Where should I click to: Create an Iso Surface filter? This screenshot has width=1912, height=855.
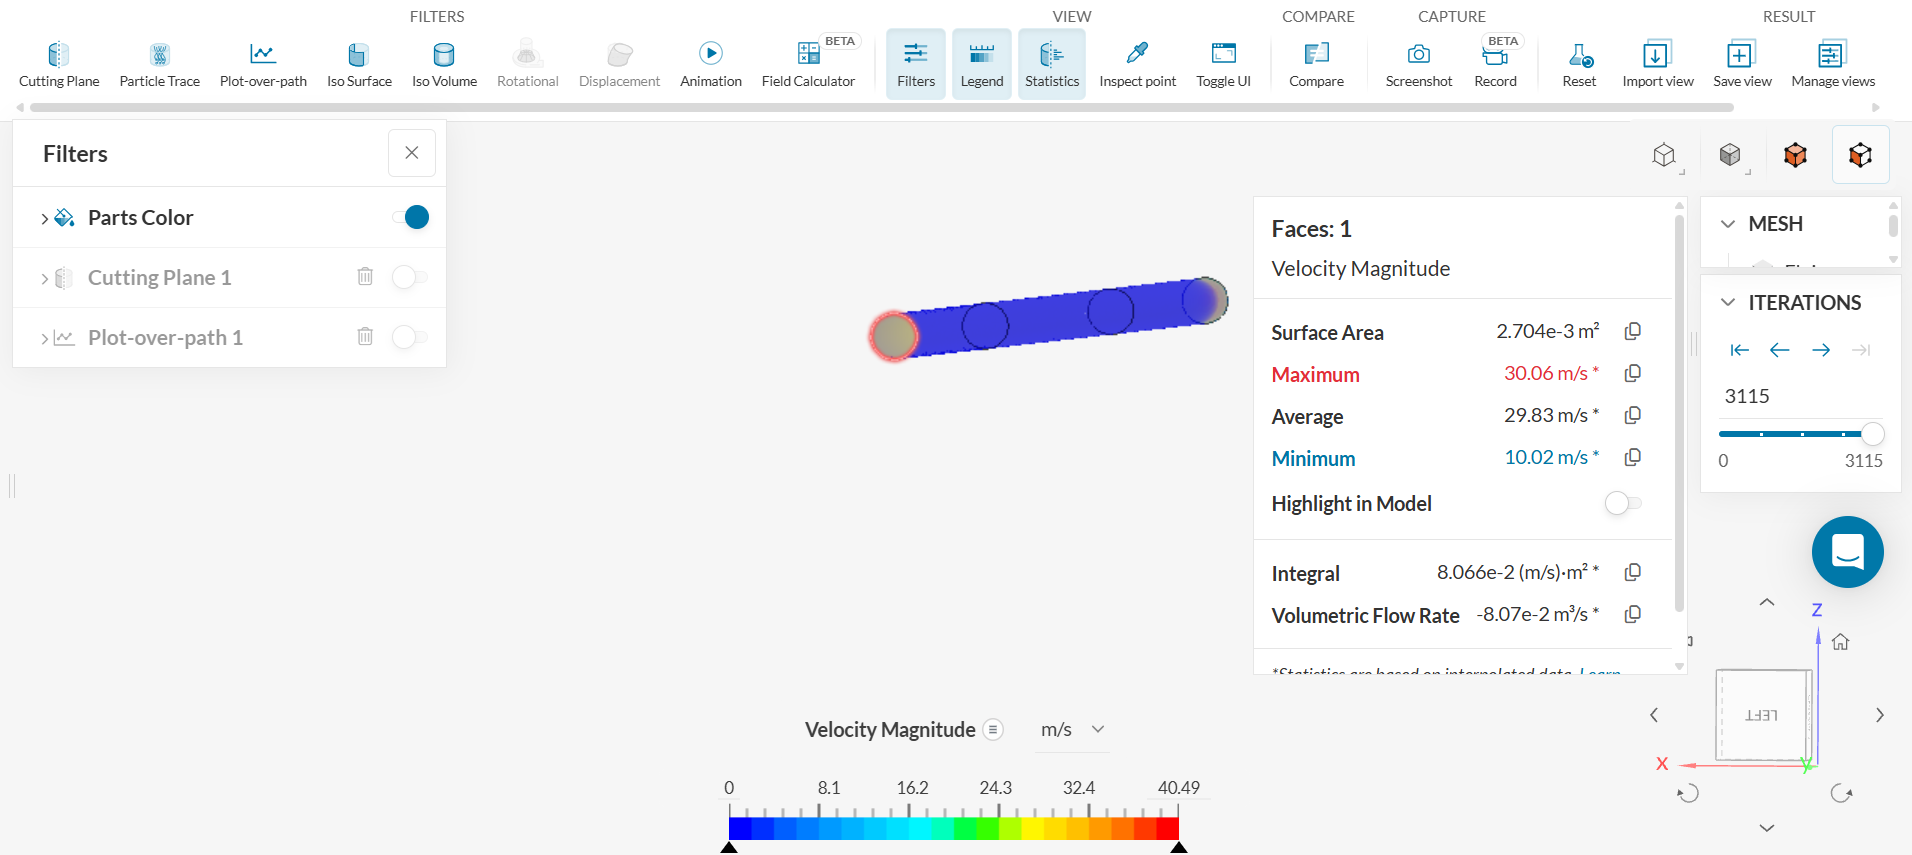tap(359, 64)
